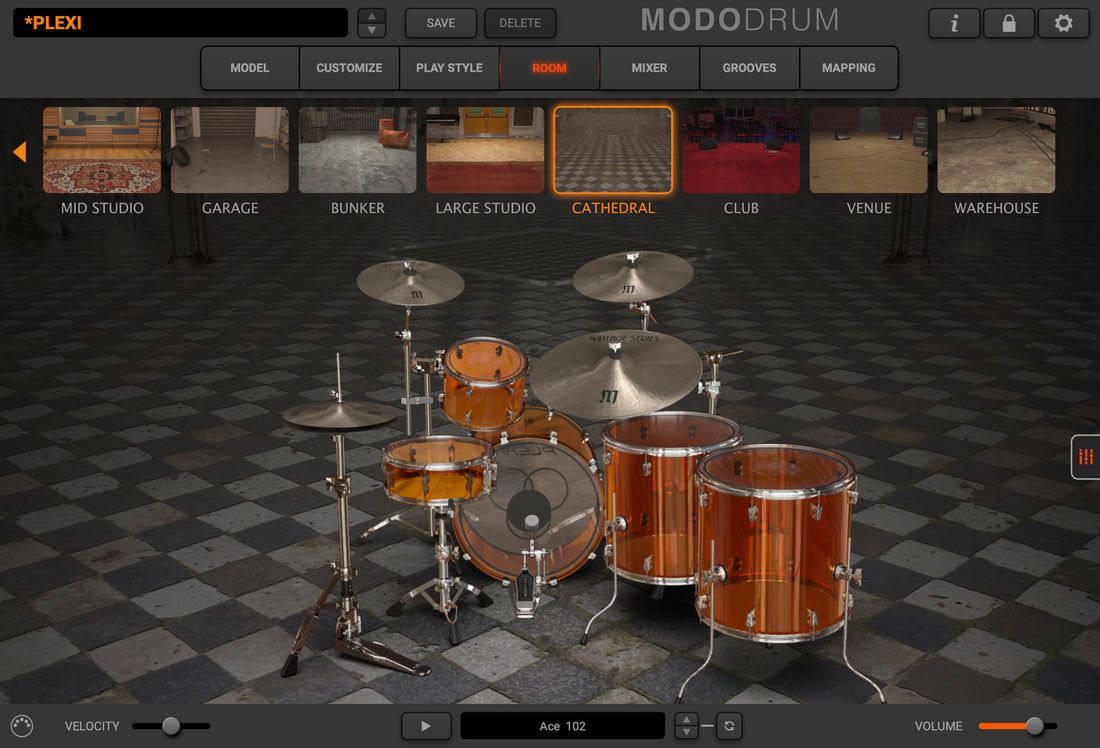
Task: Click the groove refresh loop icon
Action: 729,726
